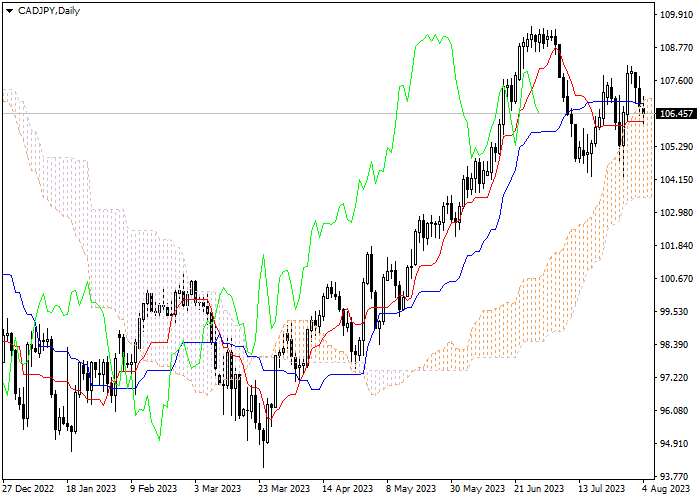The image size is (700, 500).
Task: Select price level 96.080 on the scale
Action: click(674, 411)
